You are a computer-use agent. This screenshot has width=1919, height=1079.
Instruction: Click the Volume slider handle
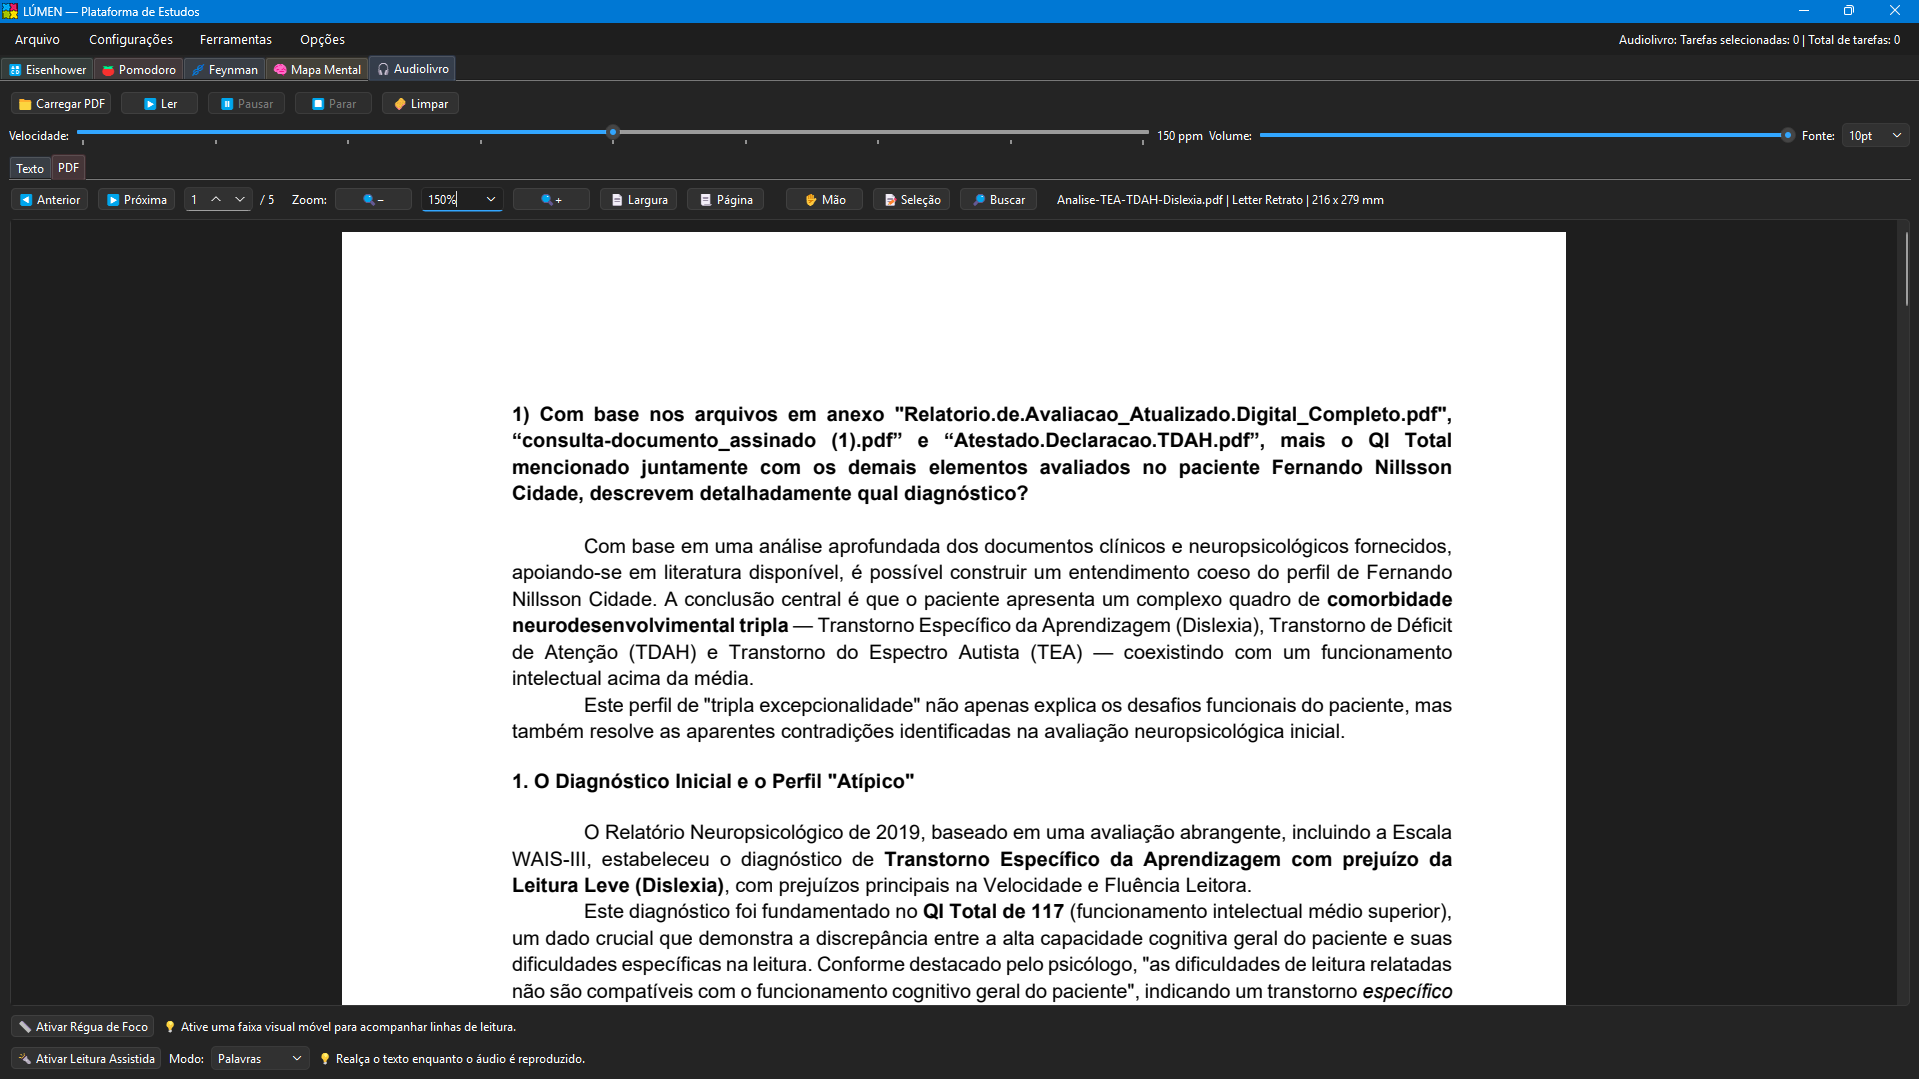click(1787, 135)
